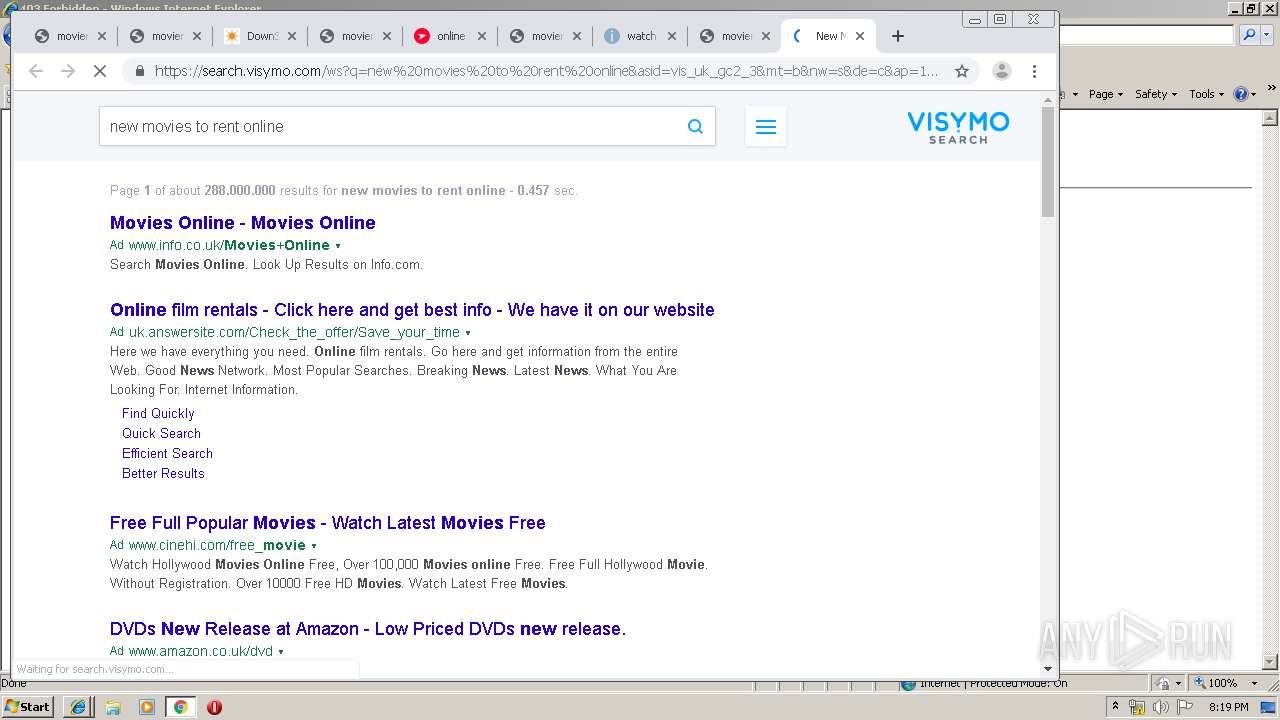Click the volume speaker tray icon
The width and height of the screenshot is (1280, 720).
click(1161, 707)
